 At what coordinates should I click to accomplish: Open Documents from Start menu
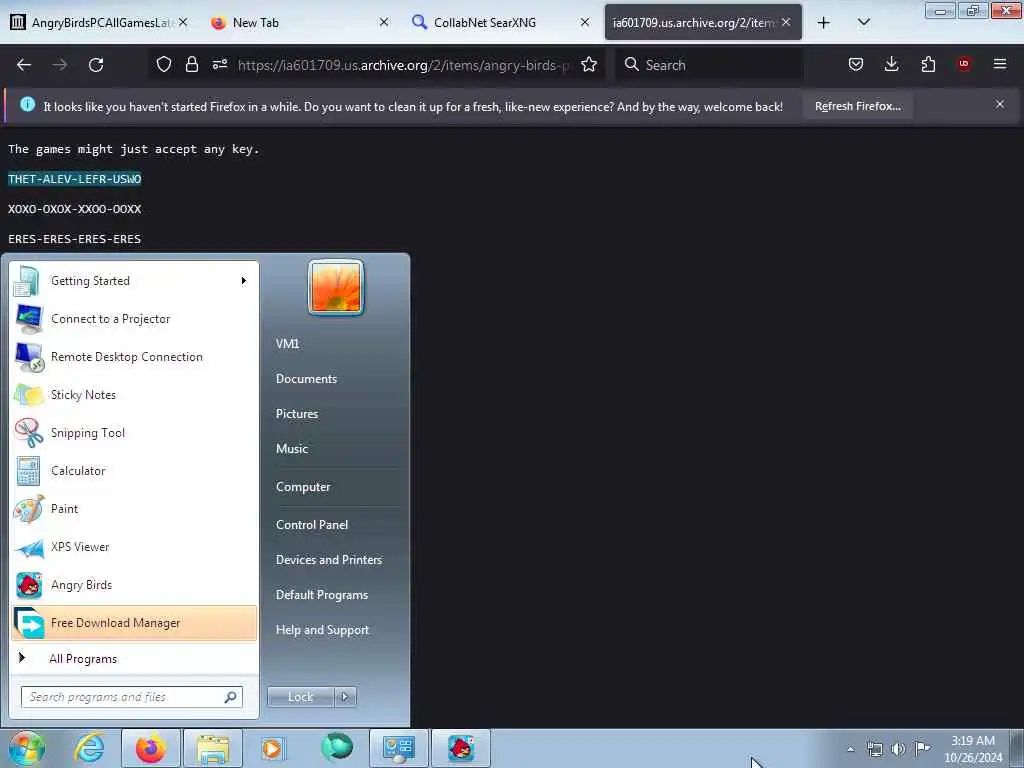tap(306, 379)
